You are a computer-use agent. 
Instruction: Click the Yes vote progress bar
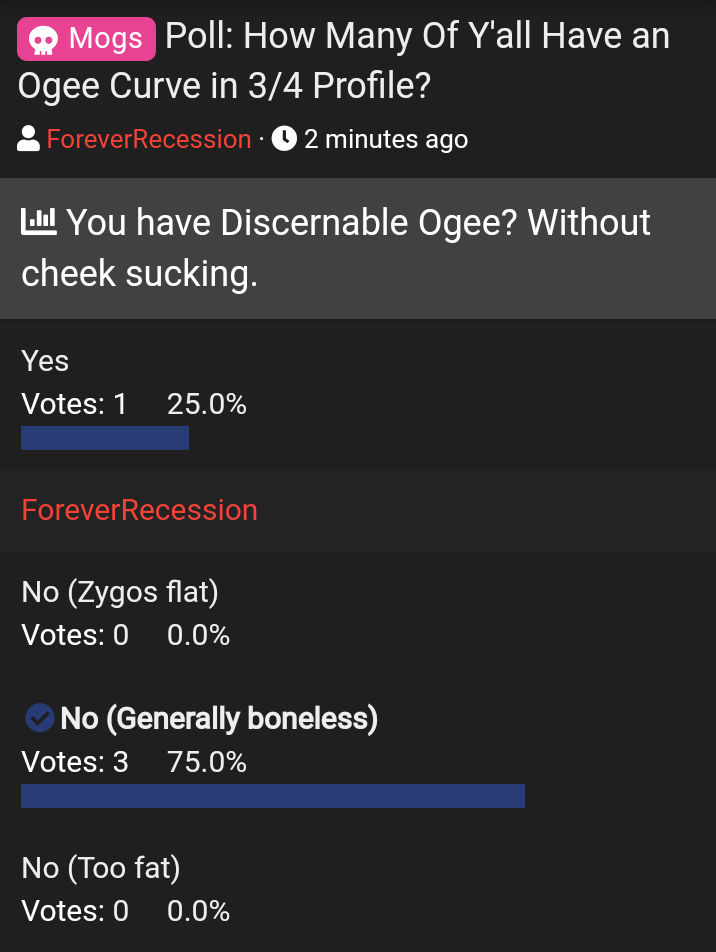click(105, 438)
